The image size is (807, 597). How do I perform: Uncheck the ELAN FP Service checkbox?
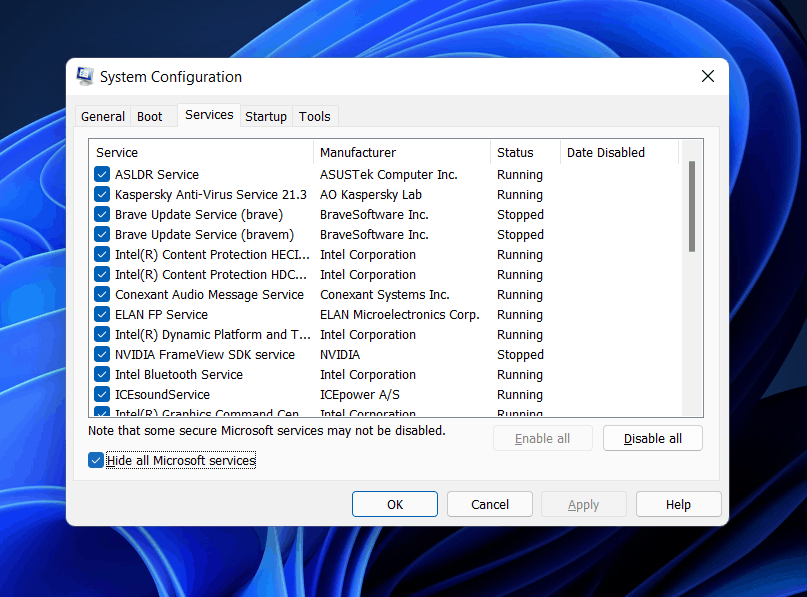coord(102,315)
